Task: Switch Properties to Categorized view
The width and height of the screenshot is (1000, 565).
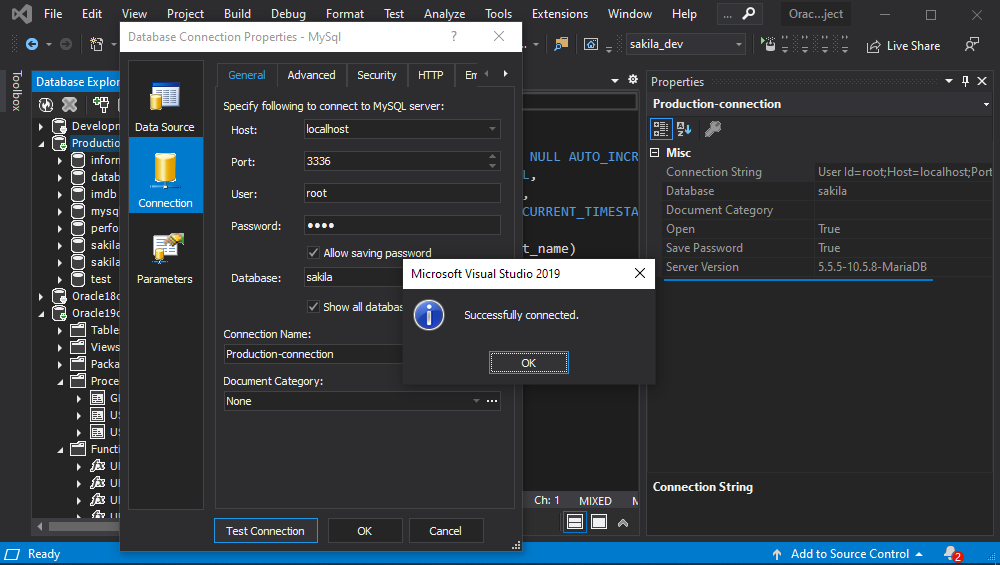Action: click(661, 129)
